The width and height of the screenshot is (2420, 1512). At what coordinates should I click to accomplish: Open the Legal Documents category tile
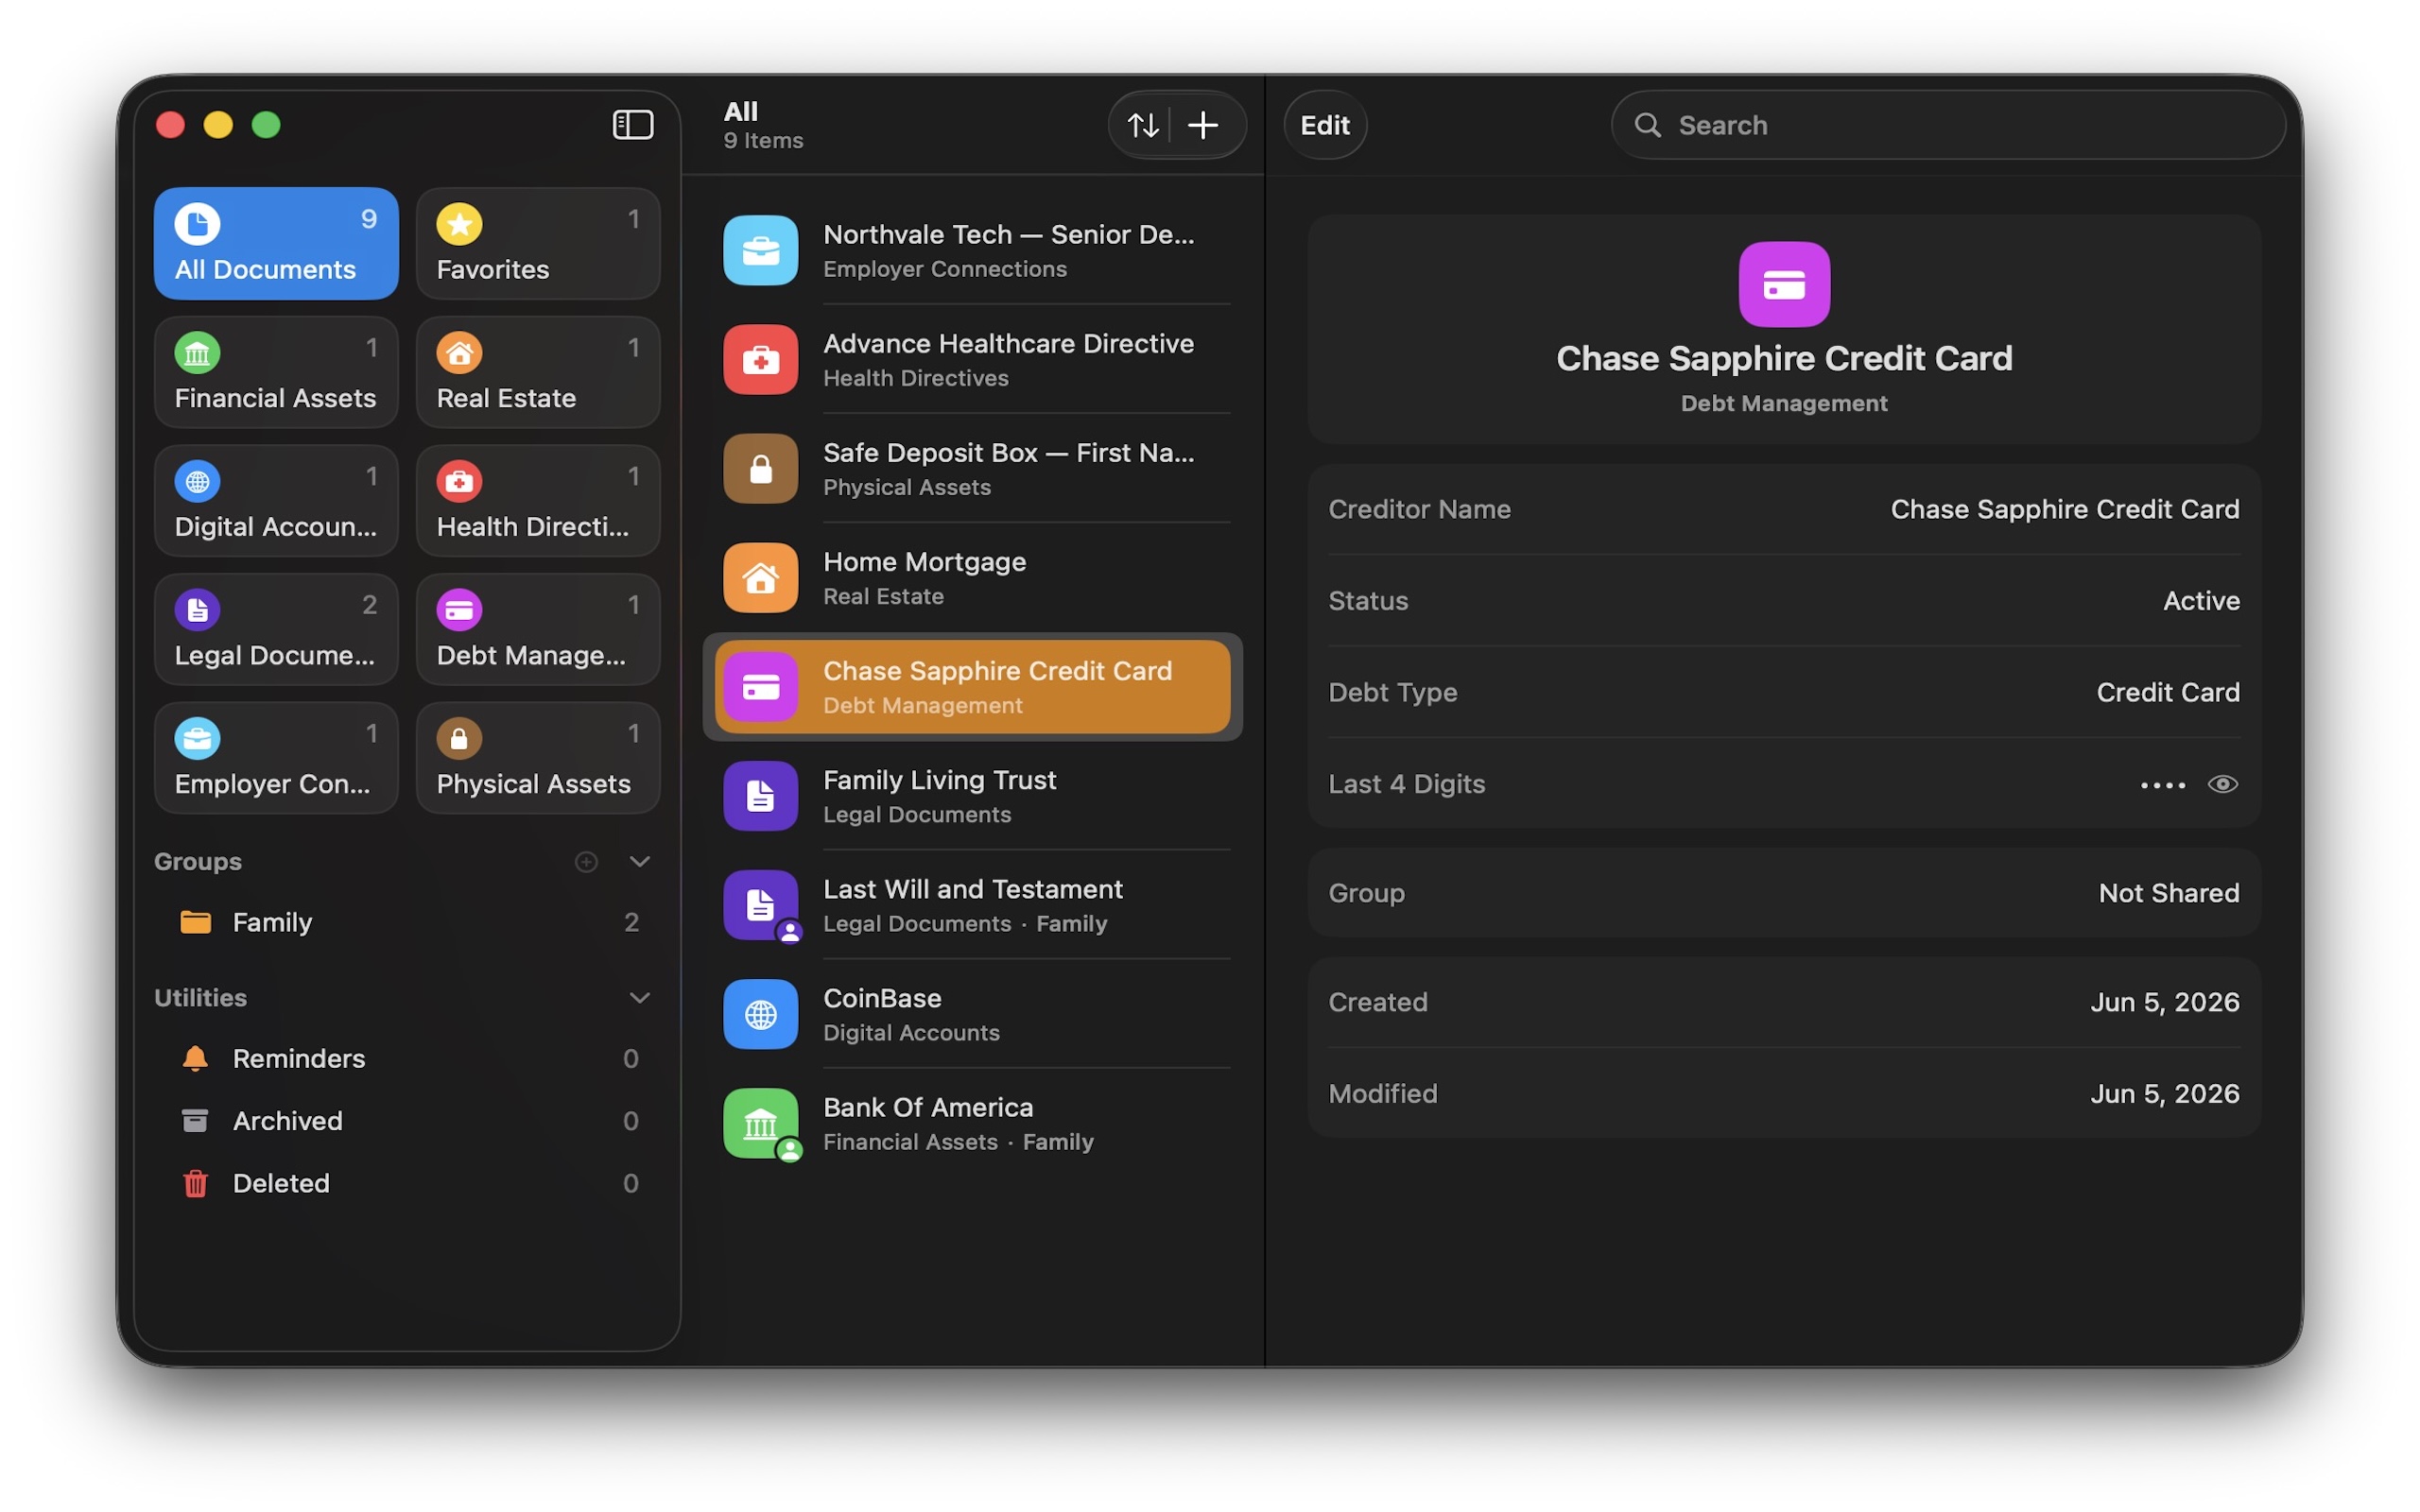(276, 629)
